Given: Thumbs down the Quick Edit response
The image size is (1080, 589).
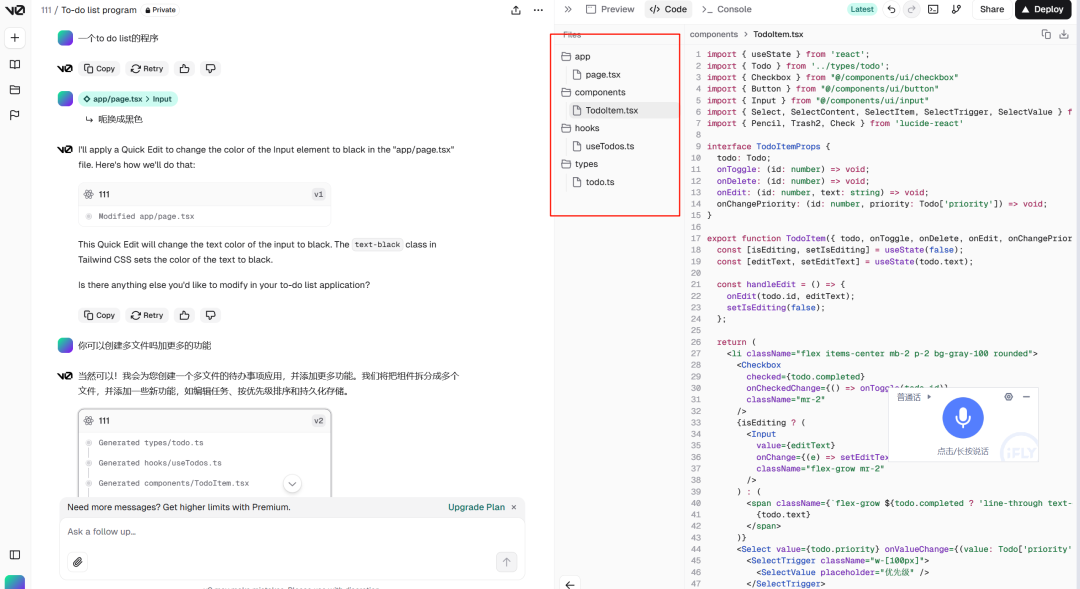Looking at the screenshot, I should coord(210,315).
